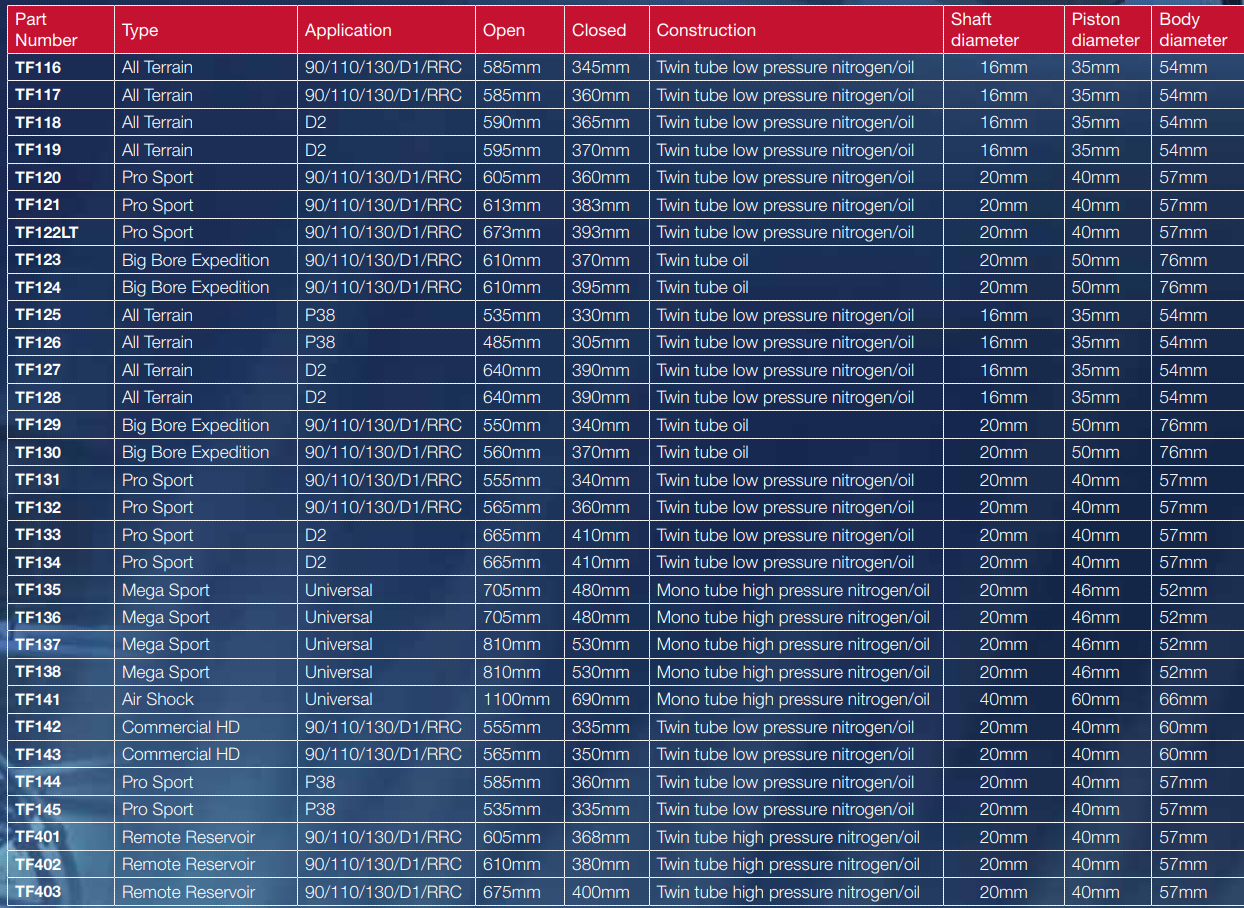Click part number TF403
Image resolution: width=1244 pixels, height=908 pixels.
tap(38, 893)
